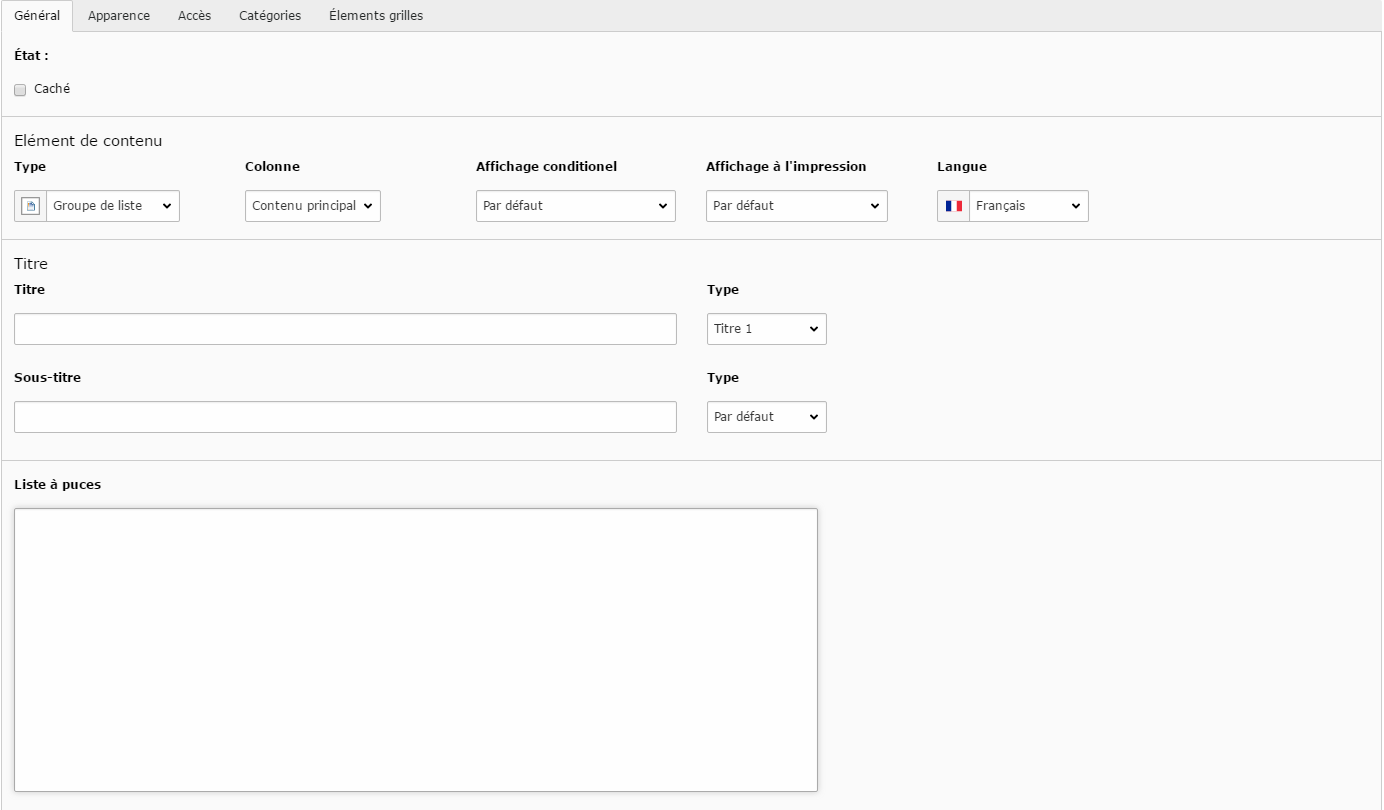Open the Catégories tab

click(x=270, y=16)
